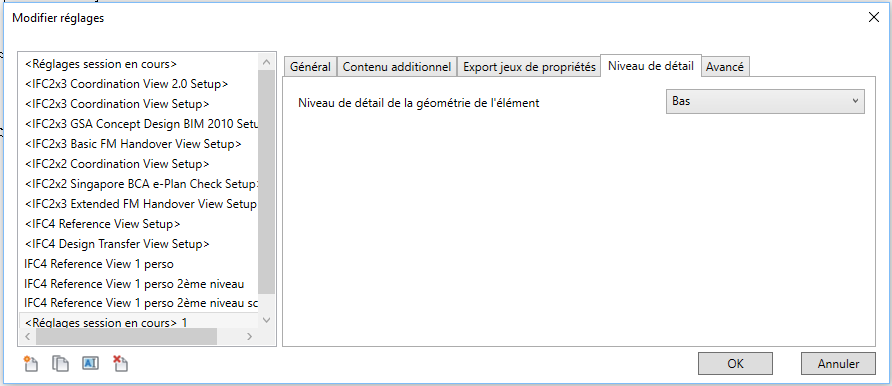
Task: Duplicate the selected setup with the copy icon
Action: (60, 364)
